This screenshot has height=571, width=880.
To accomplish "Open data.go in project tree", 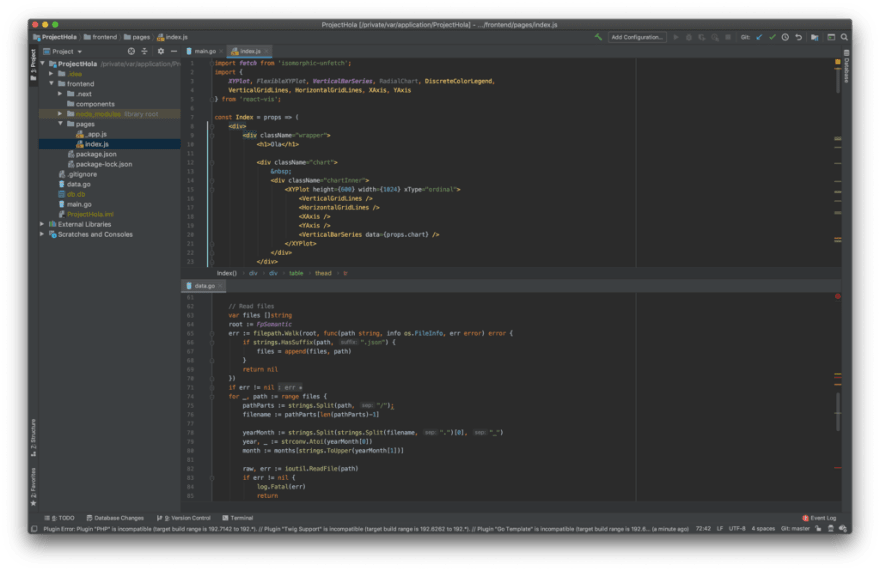I will [74, 184].
